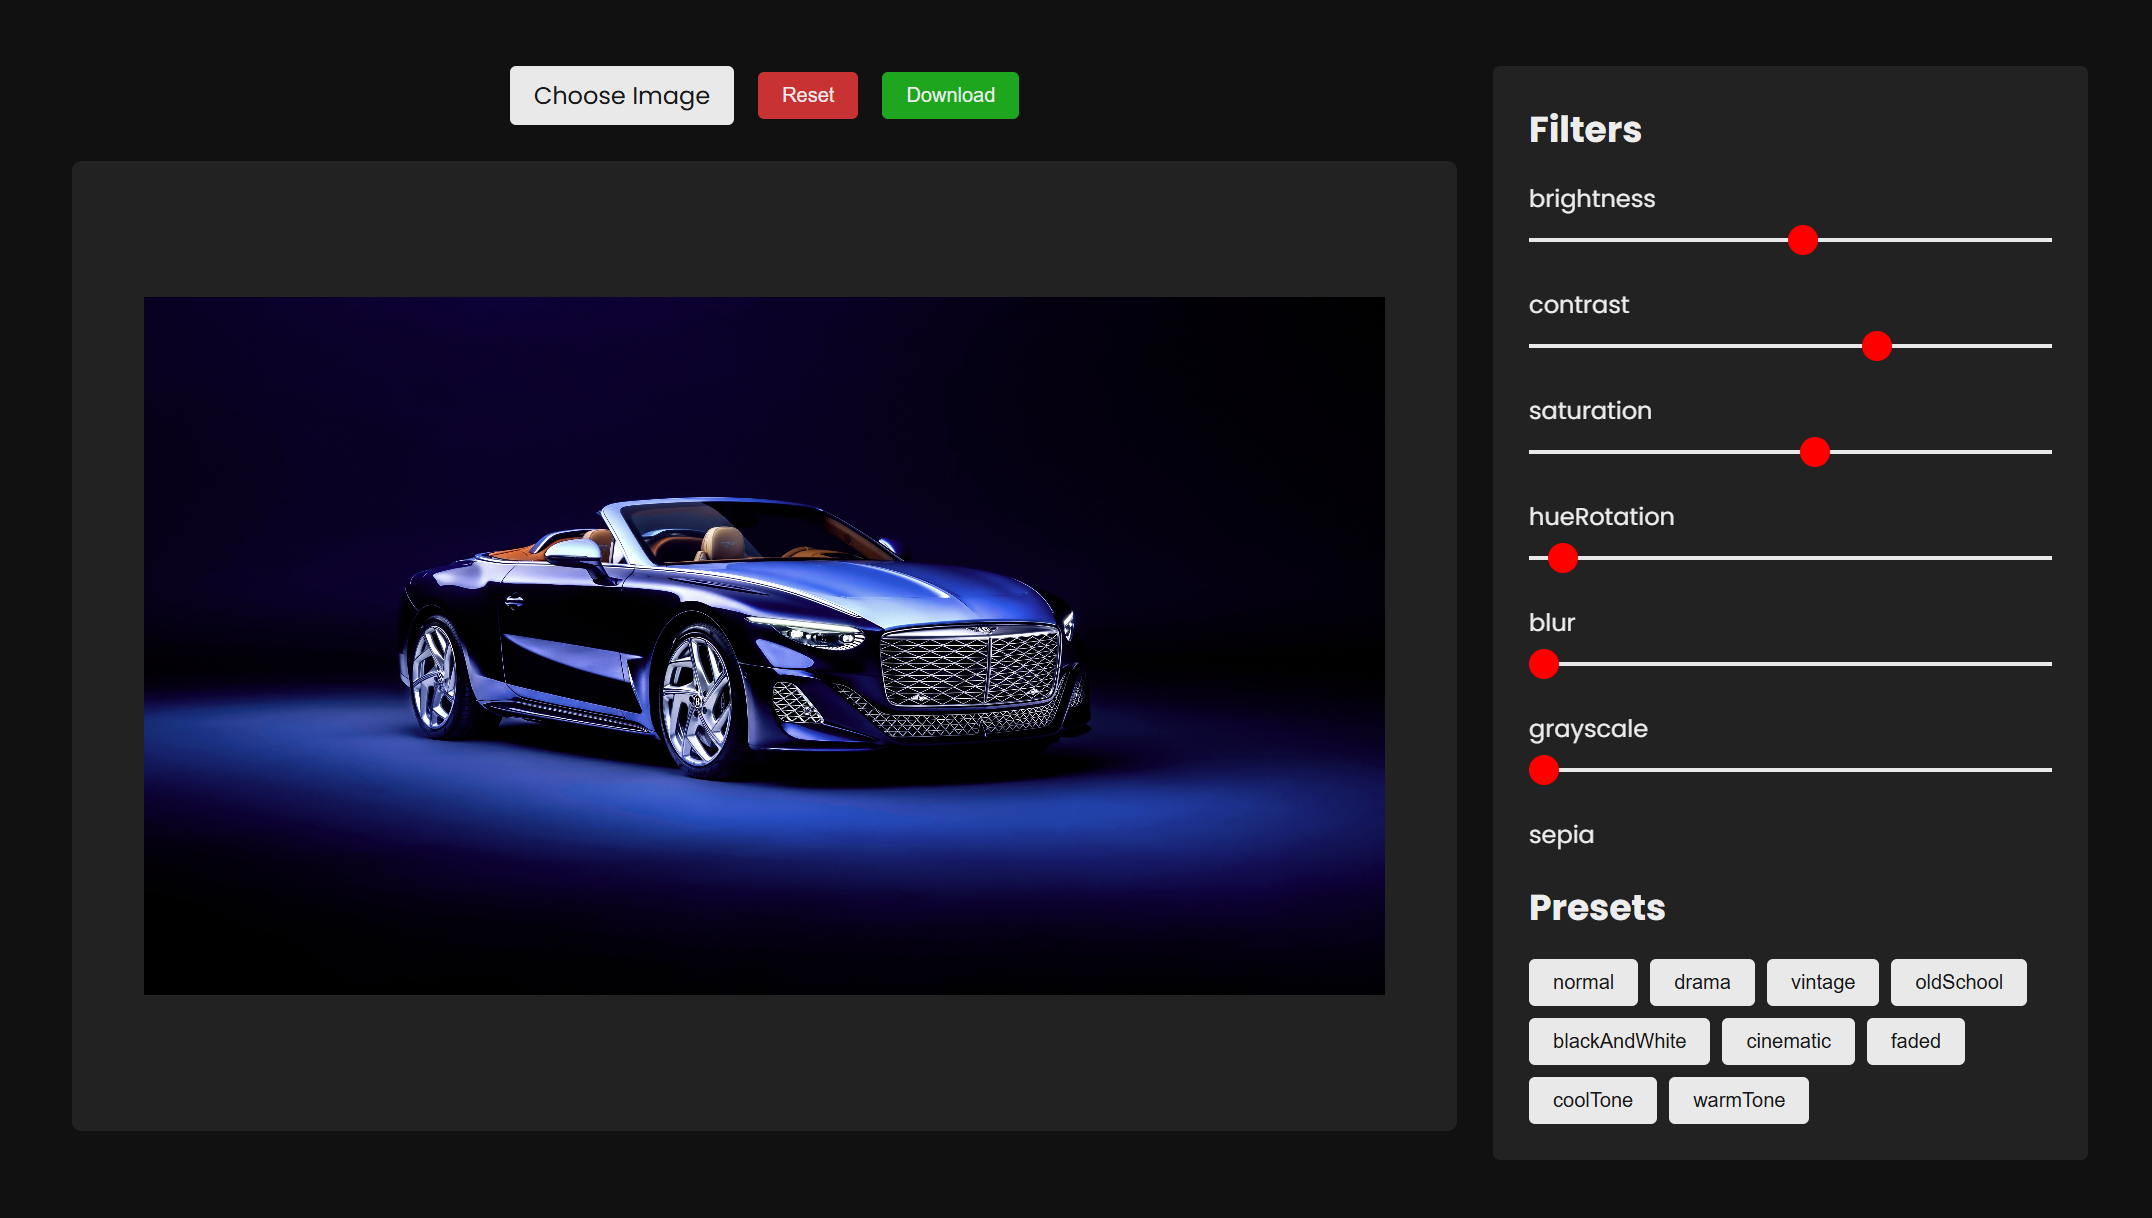Click the sepia filter label

click(1561, 835)
